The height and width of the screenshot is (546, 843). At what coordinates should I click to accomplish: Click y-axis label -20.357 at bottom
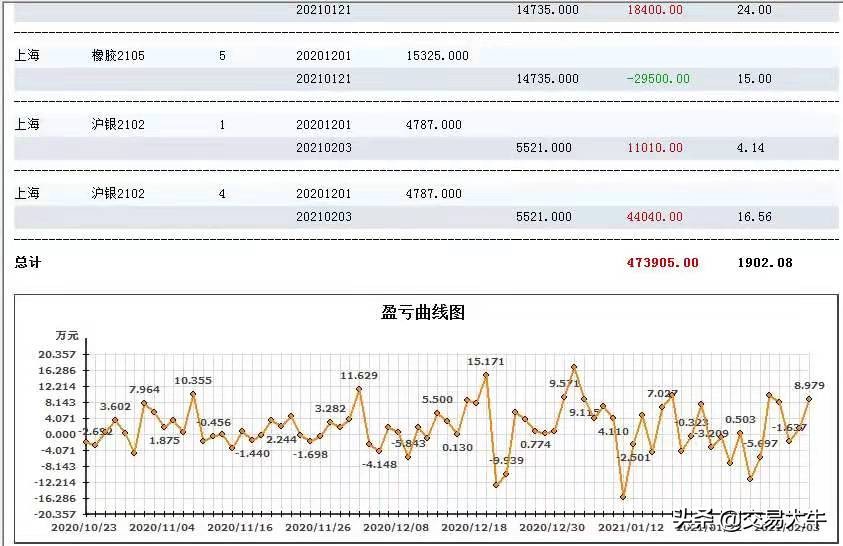55,514
